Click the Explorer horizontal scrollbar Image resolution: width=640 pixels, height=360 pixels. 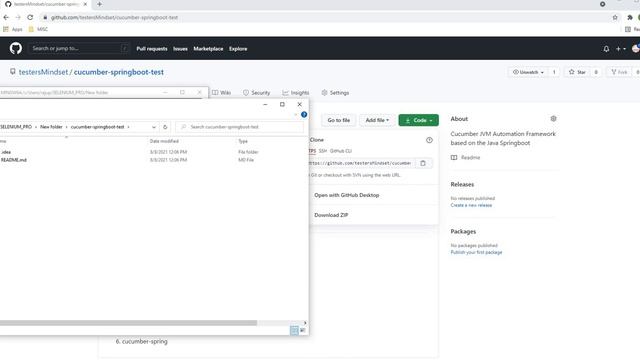[x=128, y=323]
